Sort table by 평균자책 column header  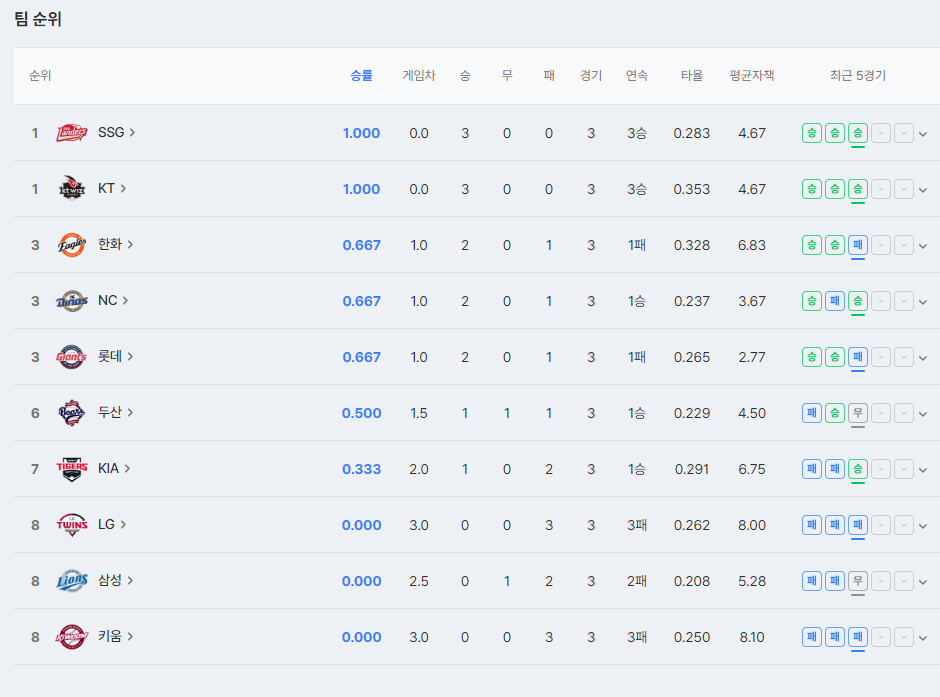pyautogui.click(x=752, y=76)
